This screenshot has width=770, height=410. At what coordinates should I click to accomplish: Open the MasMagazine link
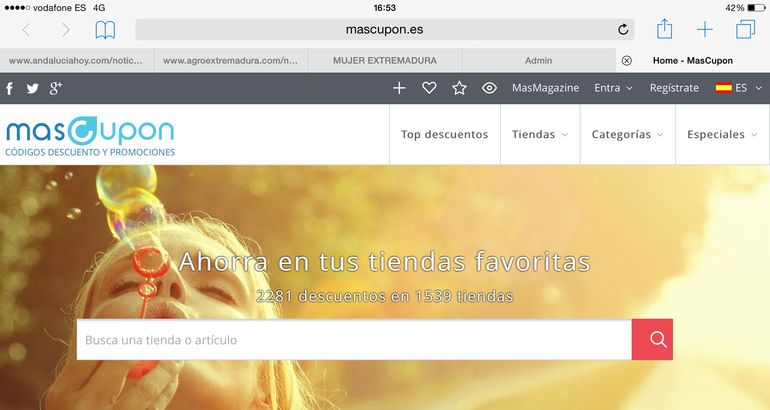pyautogui.click(x=545, y=88)
